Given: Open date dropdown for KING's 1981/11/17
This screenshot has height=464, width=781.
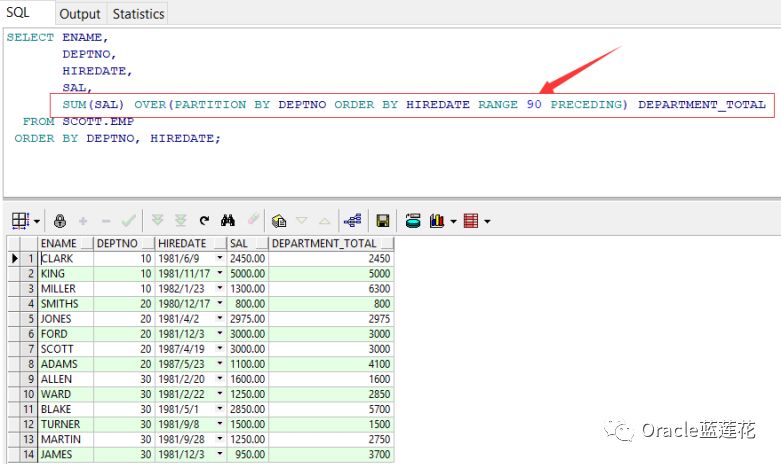Looking at the screenshot, I should point(220,273).
